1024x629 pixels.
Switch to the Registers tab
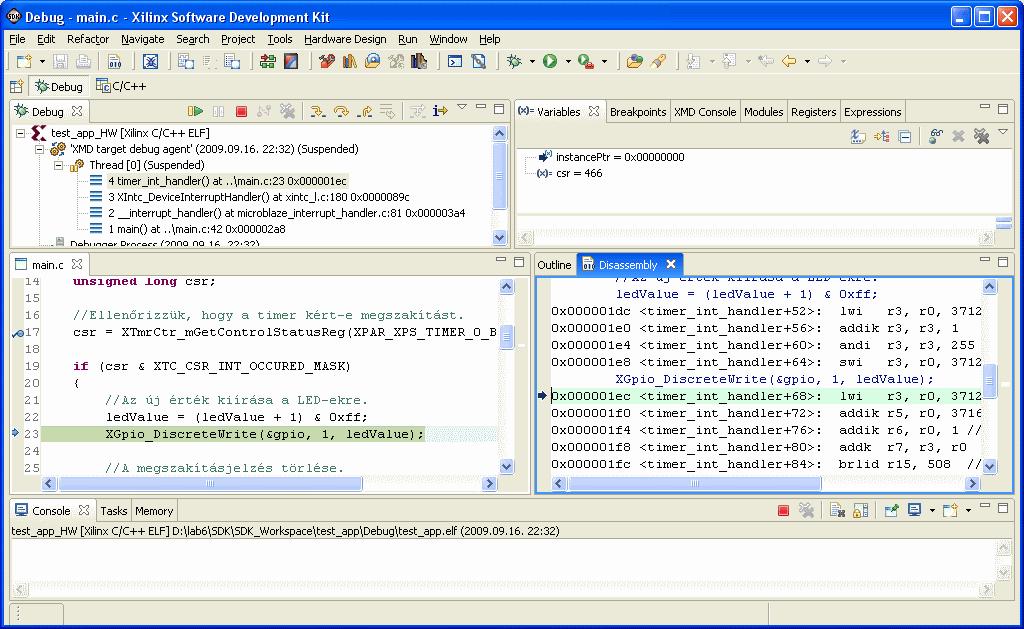(813, 112)
